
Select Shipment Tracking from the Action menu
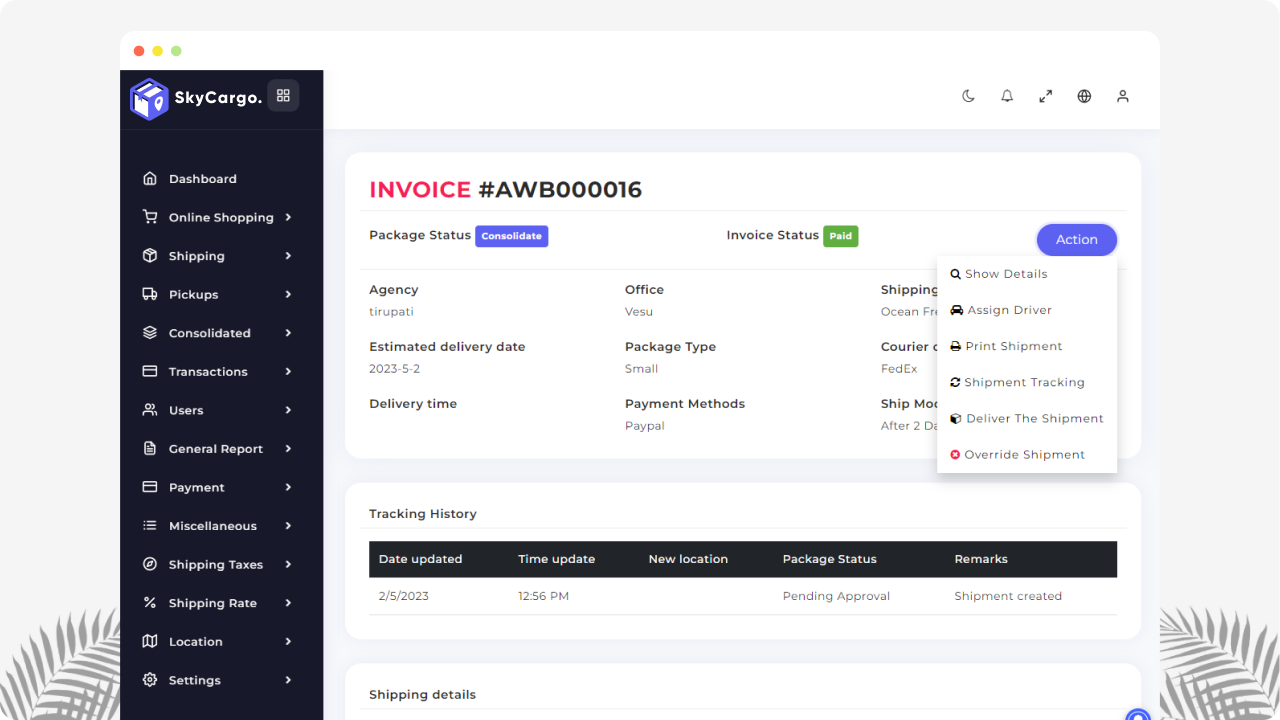point(1025,382)
